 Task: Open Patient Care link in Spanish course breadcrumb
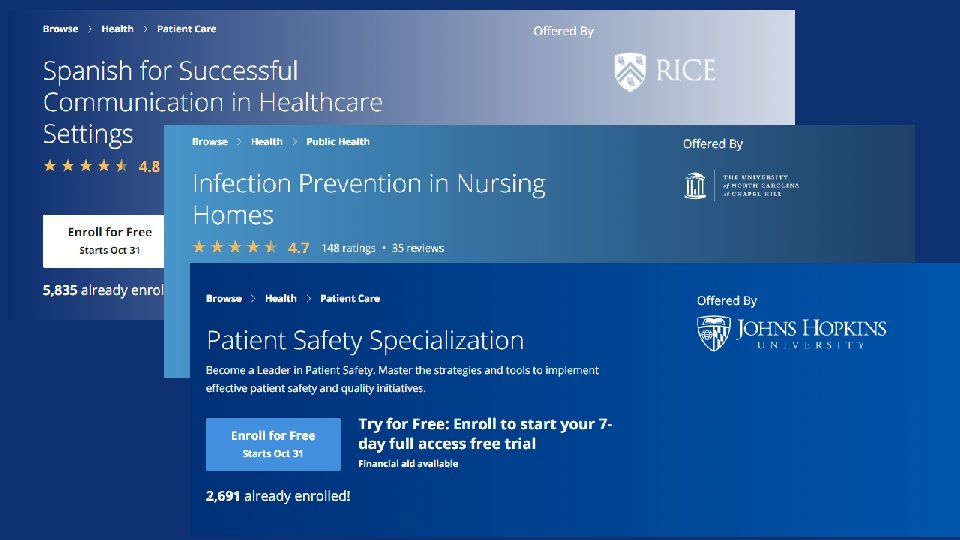(187, 29)
